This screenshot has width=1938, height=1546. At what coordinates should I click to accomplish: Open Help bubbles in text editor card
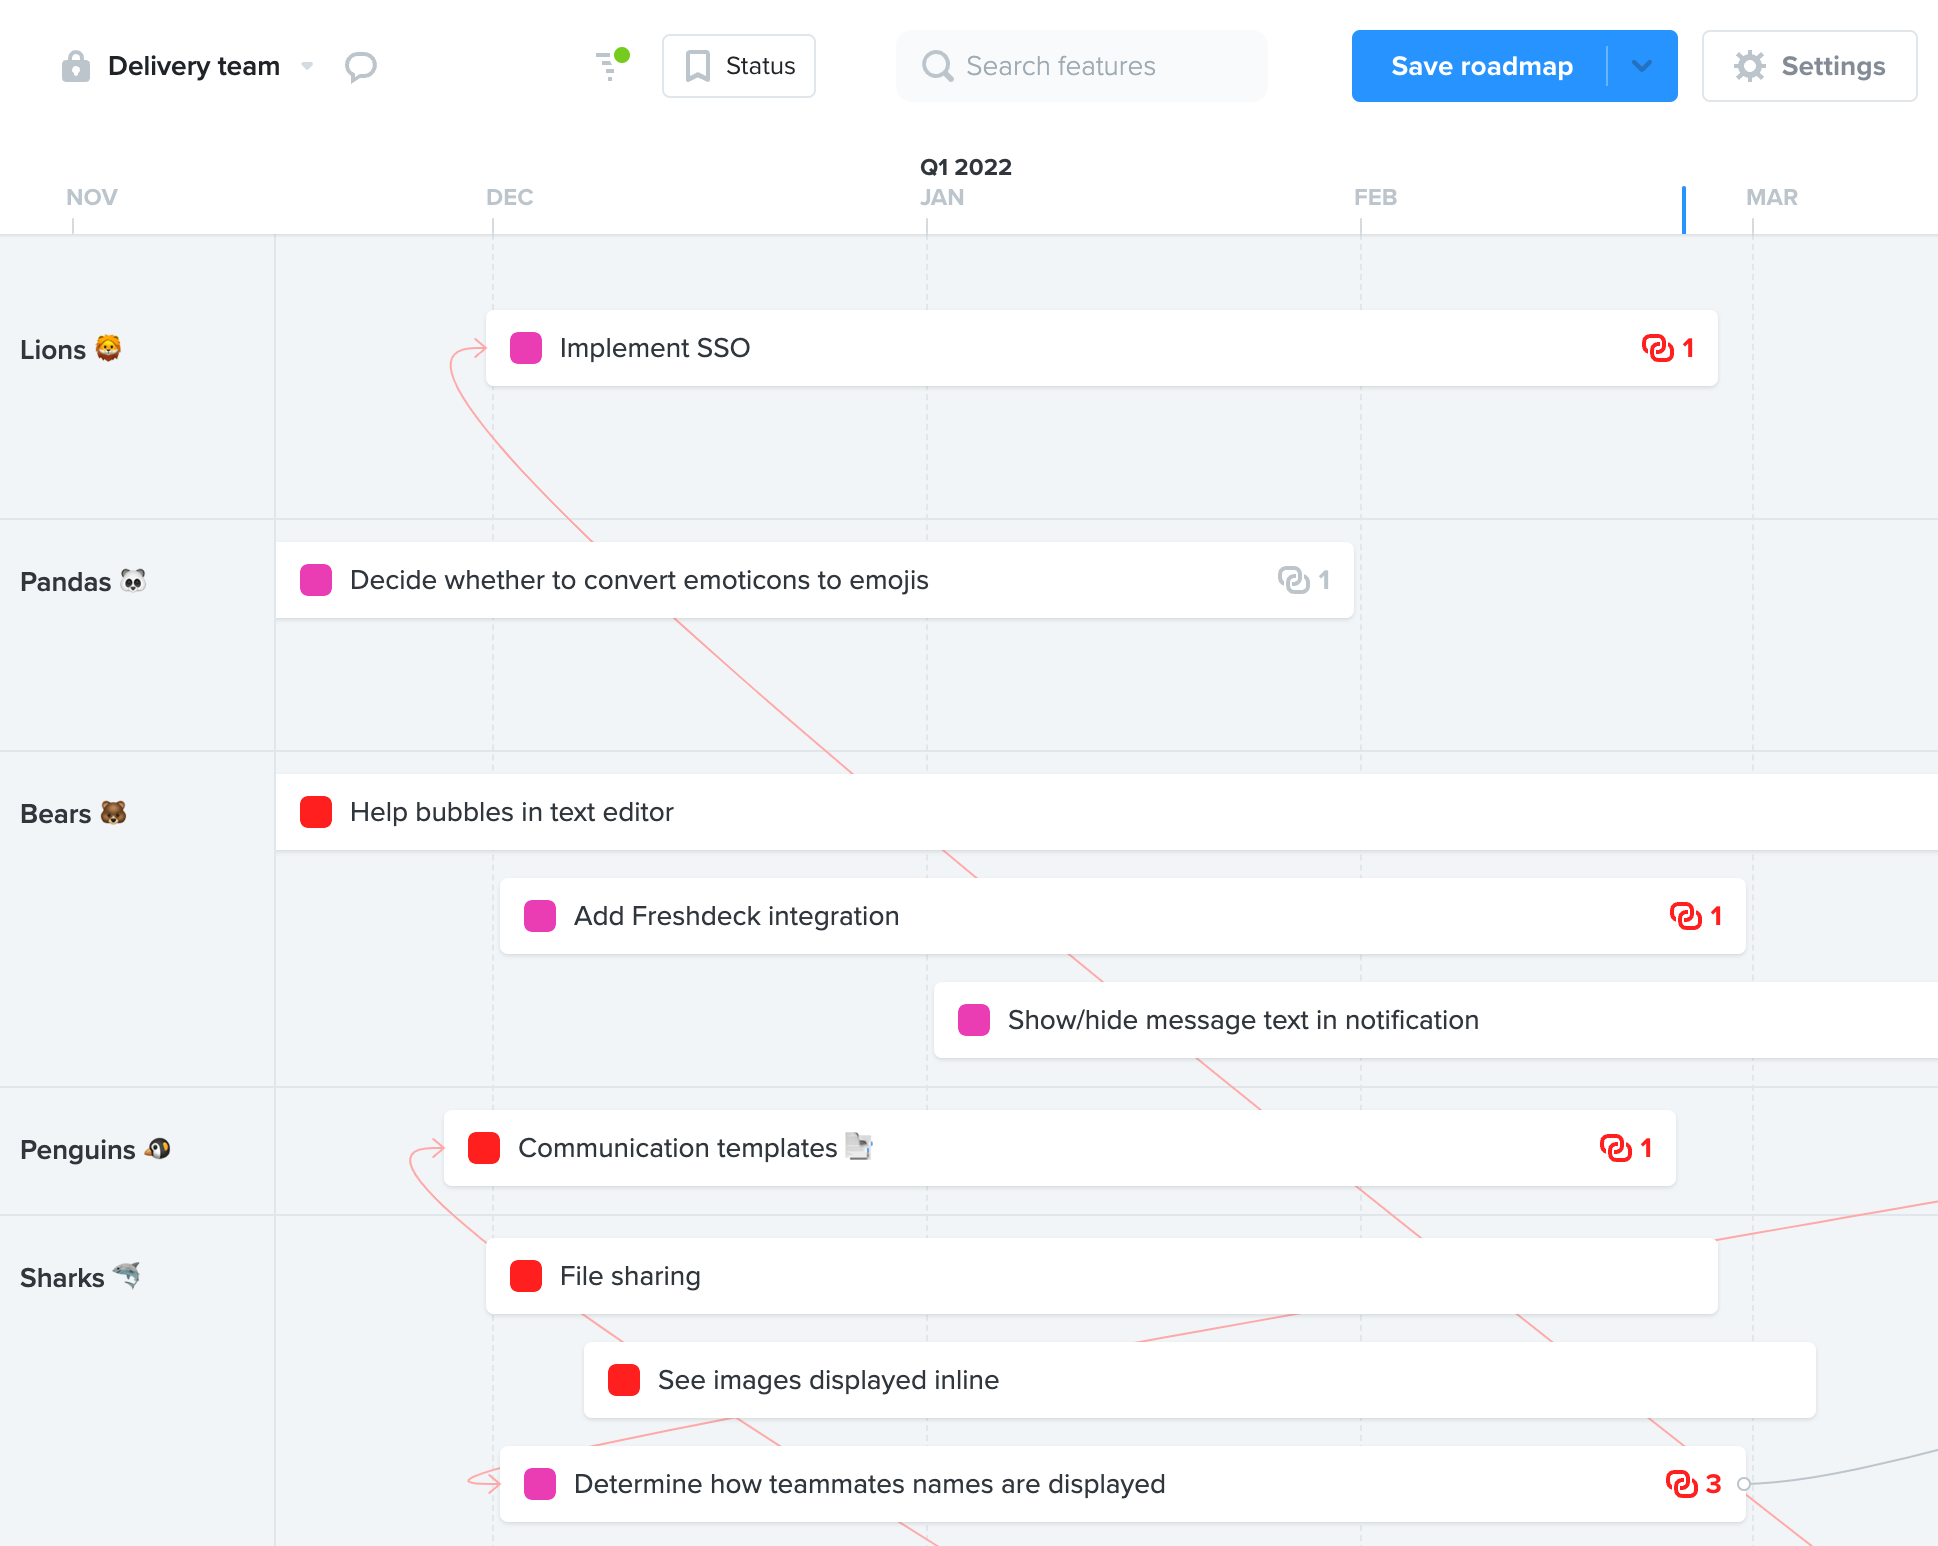point(1107,812)
